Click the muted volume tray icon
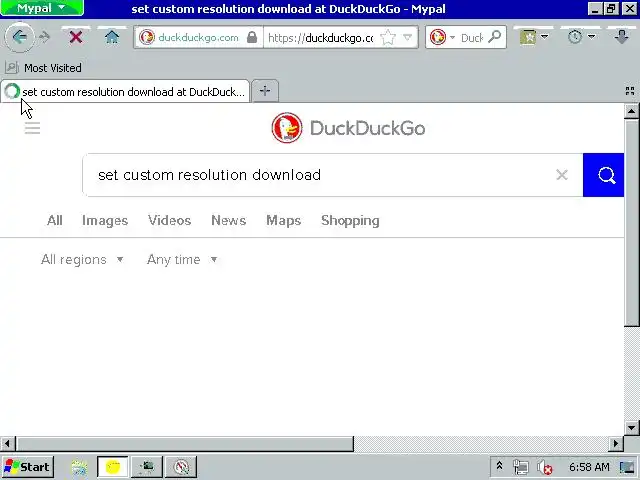The image size is (640, 480). (544, 467)
